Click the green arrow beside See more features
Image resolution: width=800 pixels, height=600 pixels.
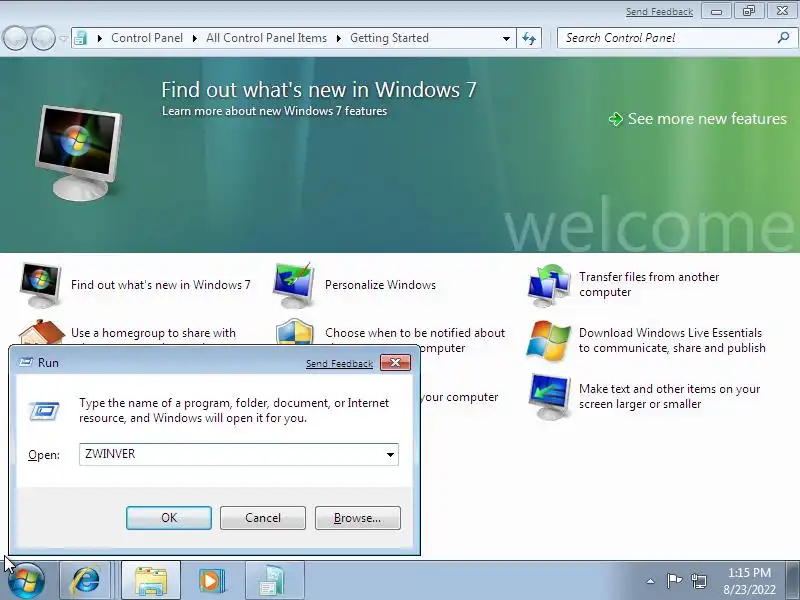tap(616, 119)
